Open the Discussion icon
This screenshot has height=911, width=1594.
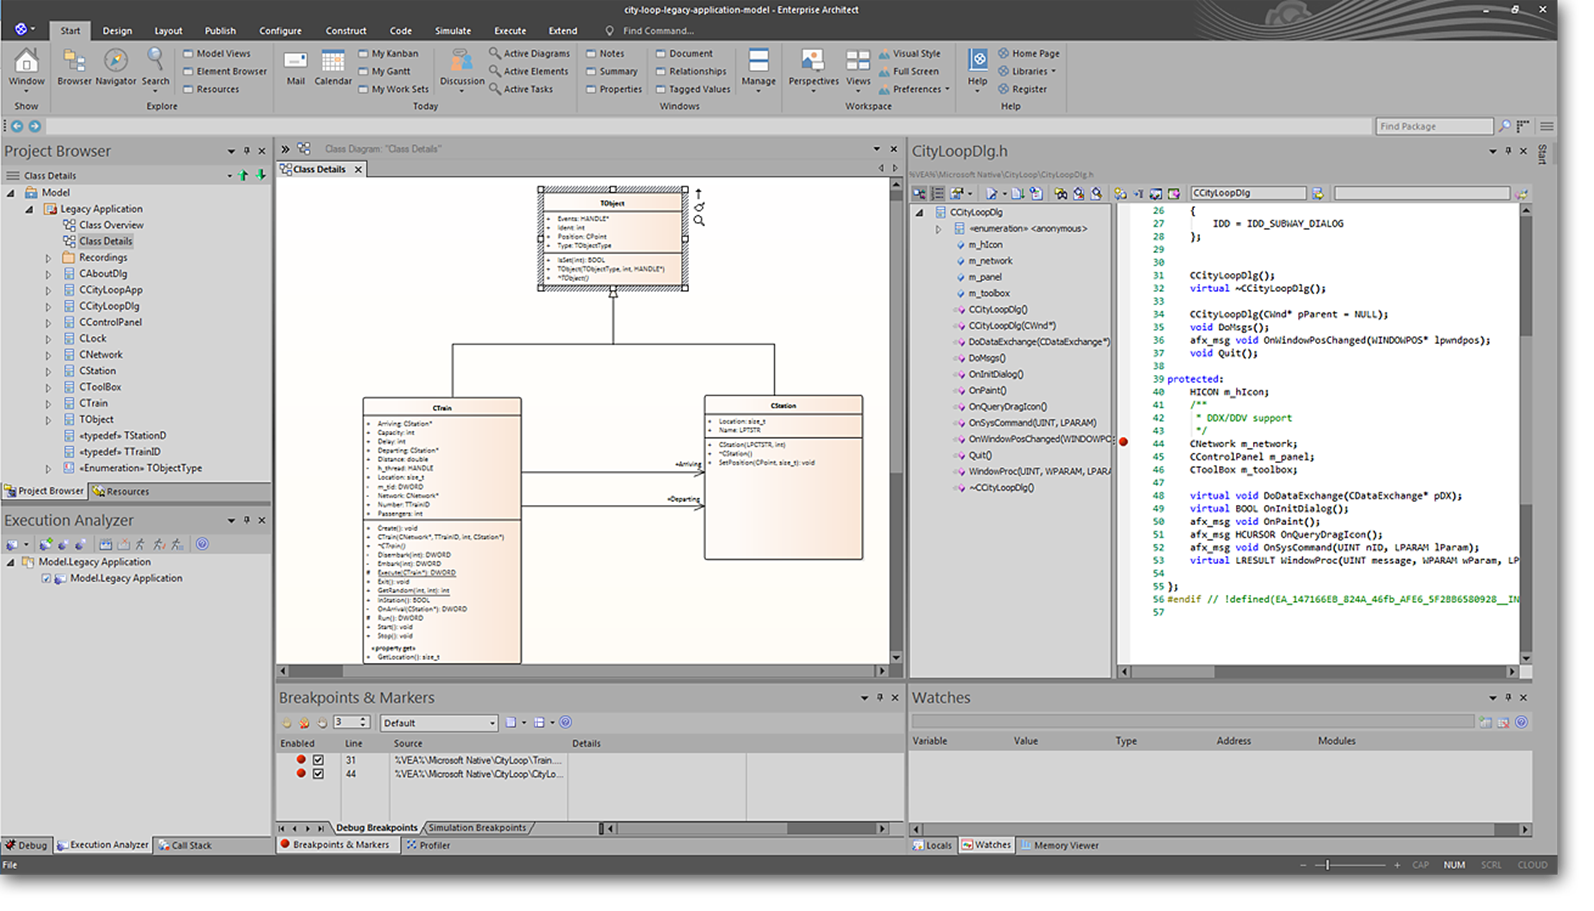(461, 60)
